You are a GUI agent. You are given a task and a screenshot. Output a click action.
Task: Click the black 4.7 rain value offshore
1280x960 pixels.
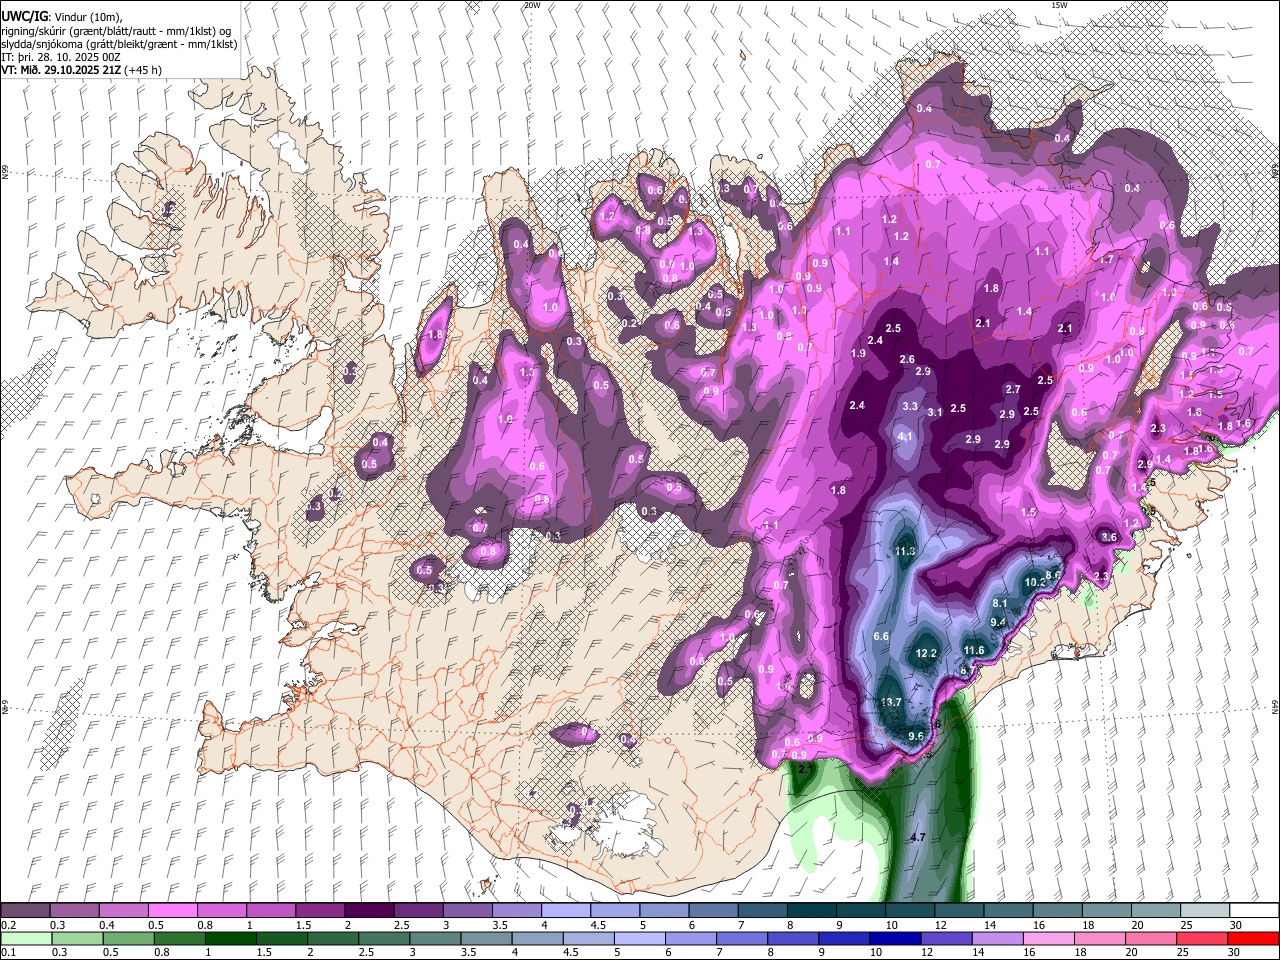click(x=918, y=837)
